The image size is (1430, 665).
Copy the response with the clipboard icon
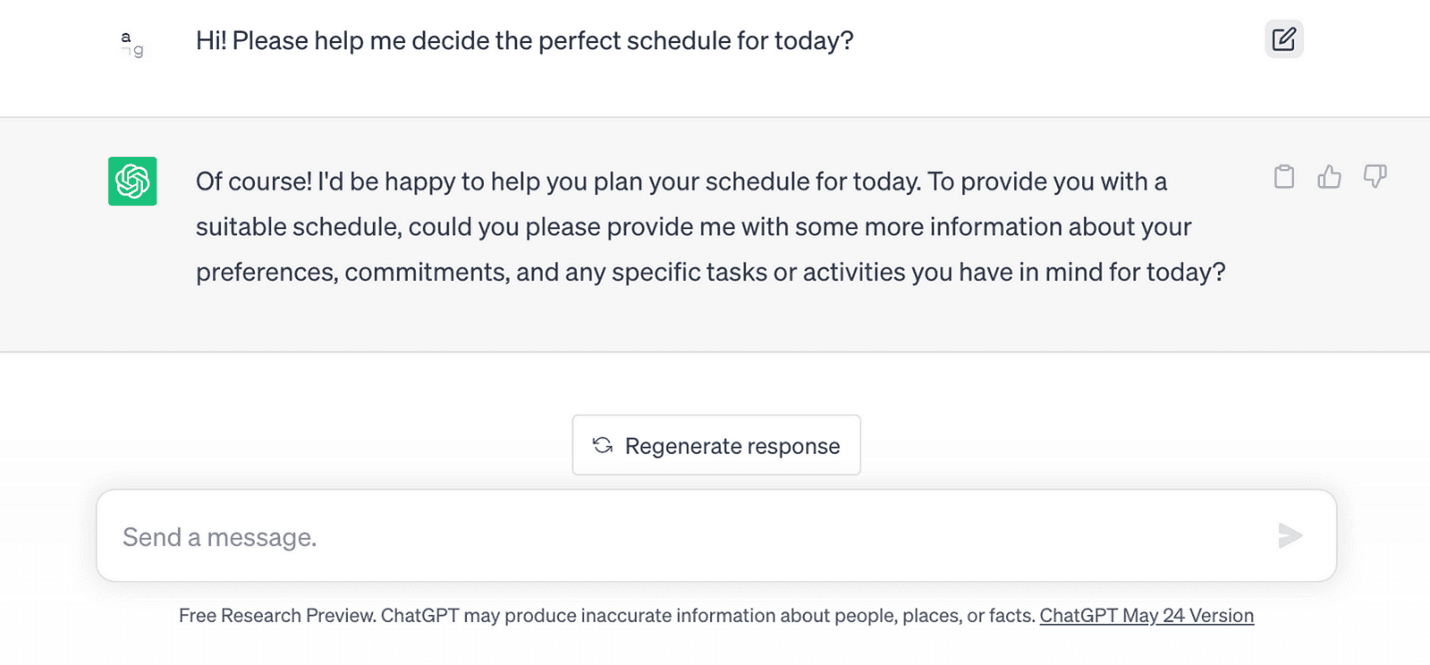(x=1284, y=177)
